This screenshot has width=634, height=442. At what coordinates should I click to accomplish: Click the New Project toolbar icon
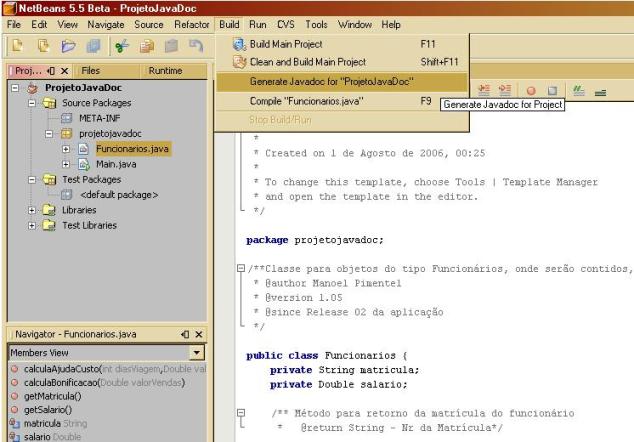pyautogui.click(x=42, y=46)
